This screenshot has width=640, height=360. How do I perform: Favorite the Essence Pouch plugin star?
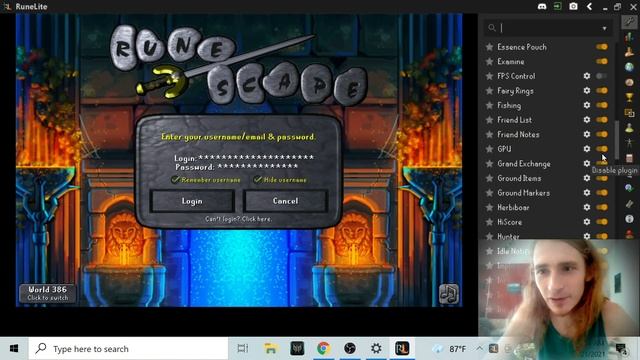(489, 47)
